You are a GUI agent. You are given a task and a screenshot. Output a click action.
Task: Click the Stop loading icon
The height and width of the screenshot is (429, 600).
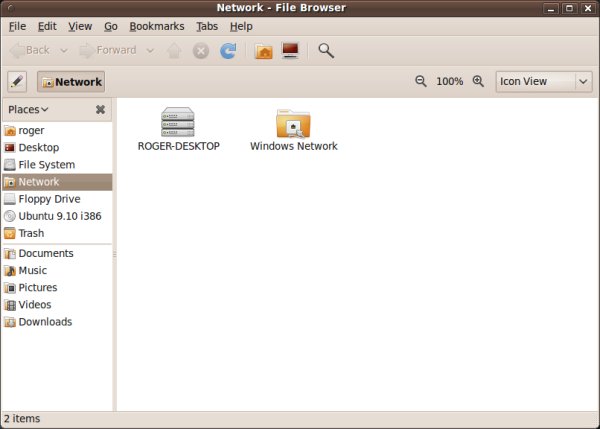click(x=201, y=51)
